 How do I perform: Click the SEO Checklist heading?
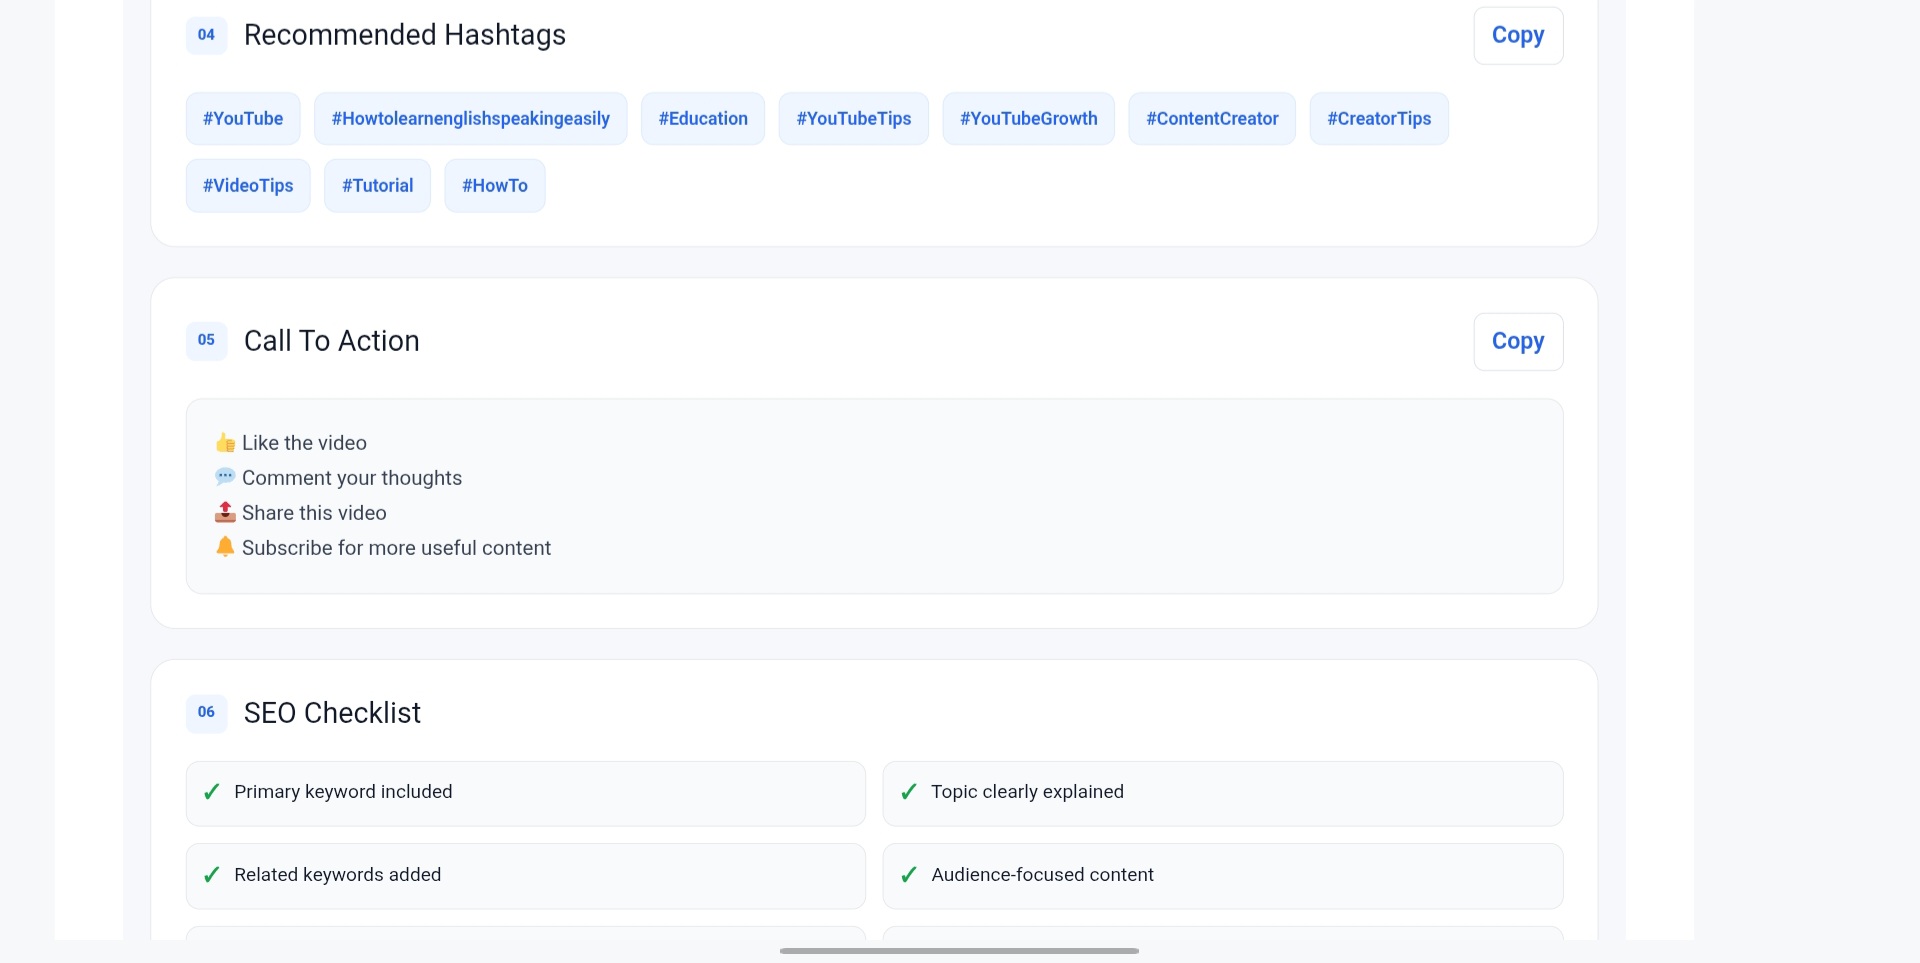333,713
